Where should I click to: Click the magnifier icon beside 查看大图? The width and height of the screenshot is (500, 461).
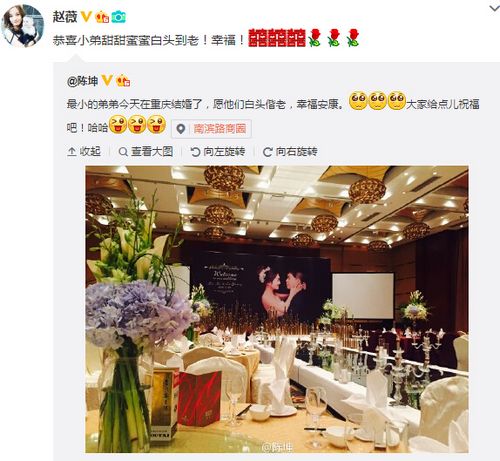coord(123,152)
